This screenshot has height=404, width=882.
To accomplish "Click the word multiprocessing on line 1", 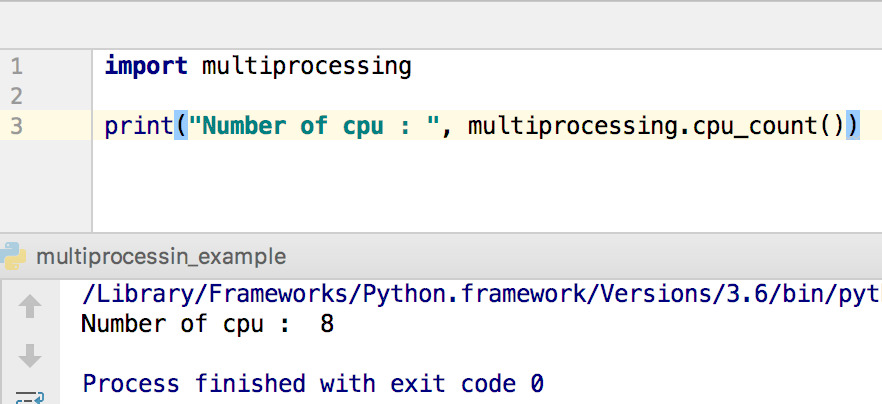I will point(307,67).
